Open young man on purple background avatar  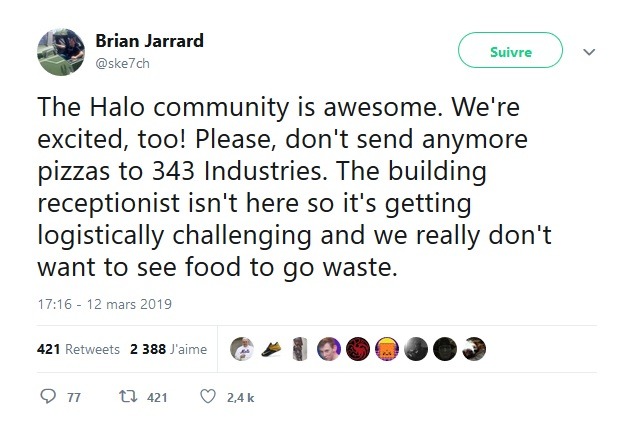329,349
